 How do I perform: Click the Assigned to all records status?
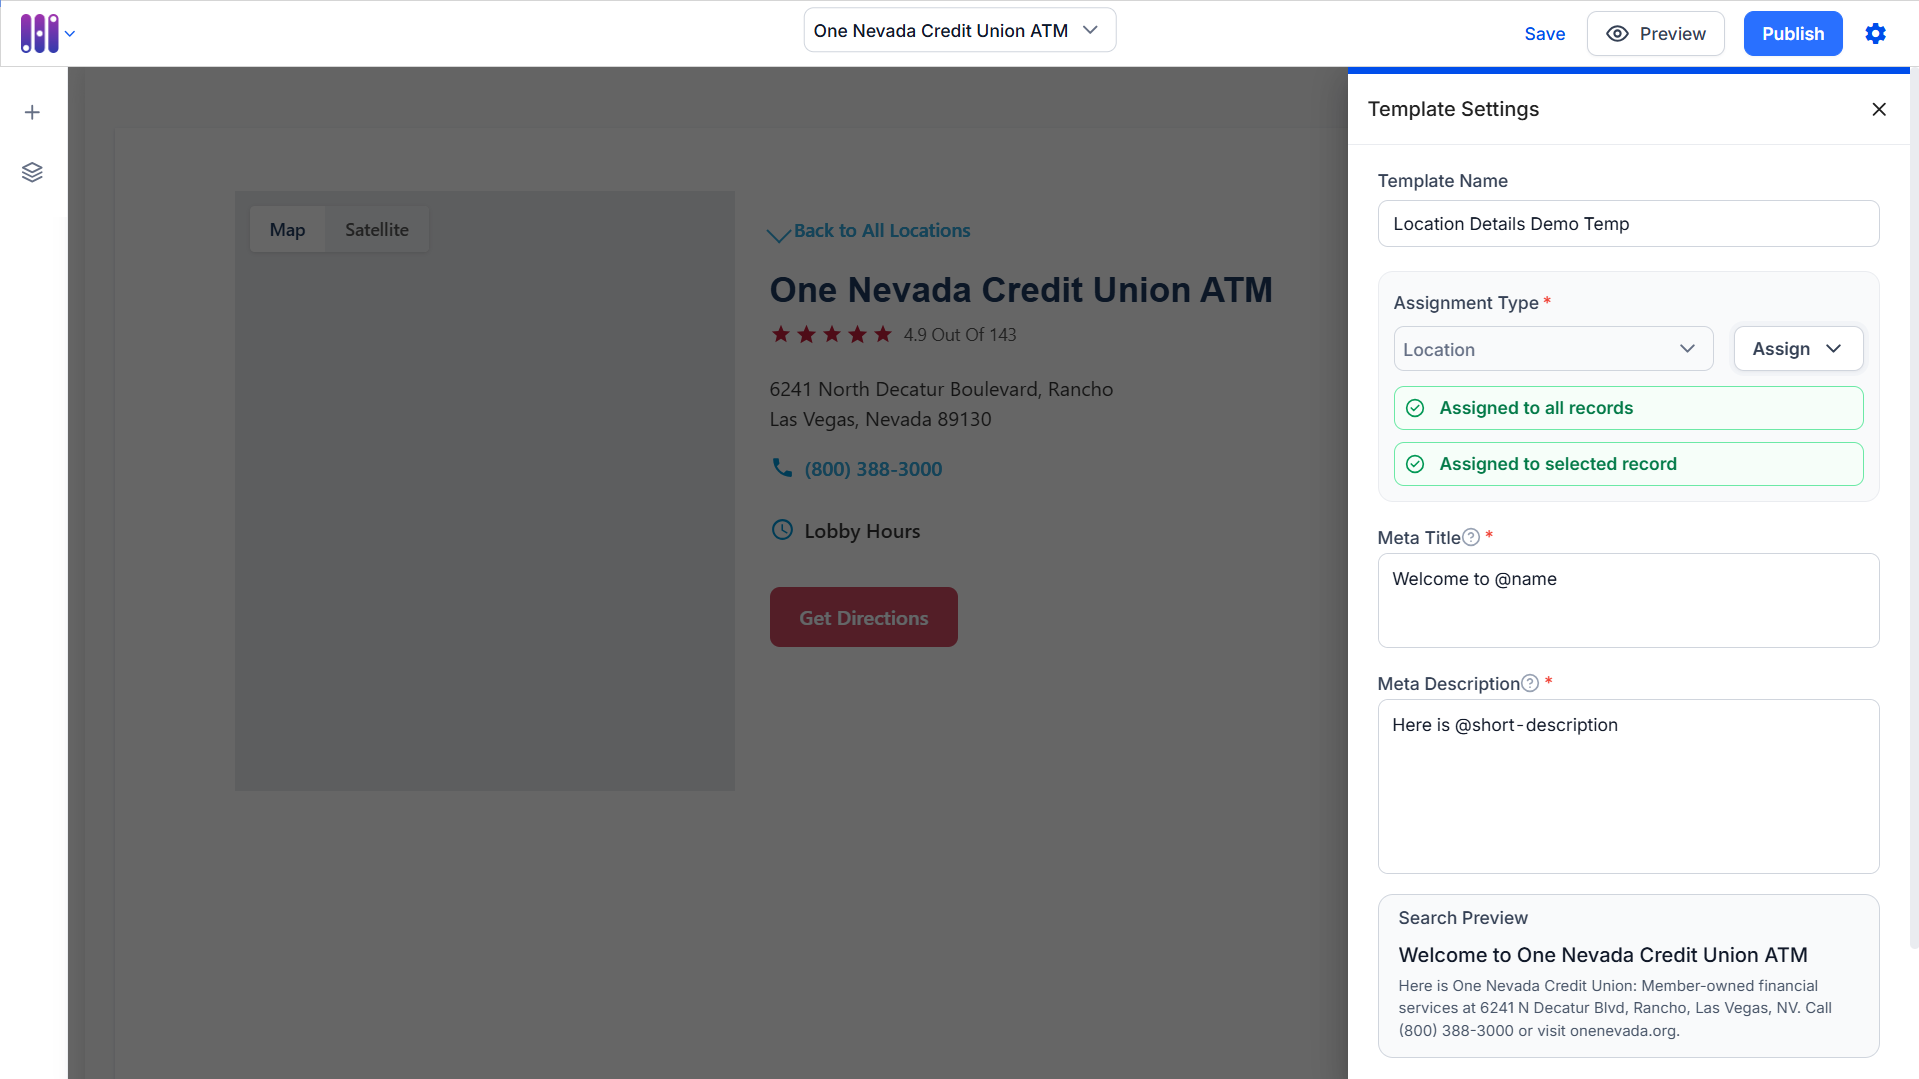[x=1628, y=408]
